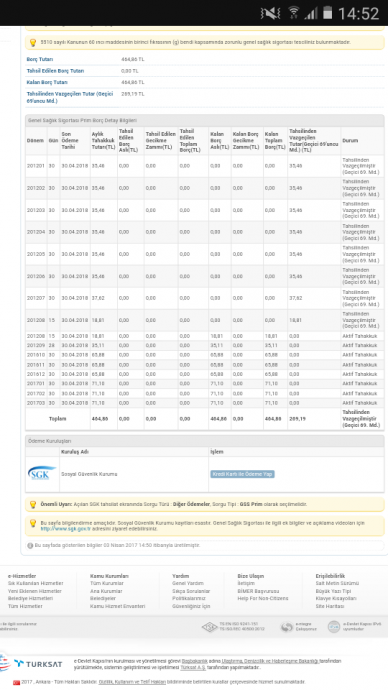Open the www.sgk.gov.tr link

[66, 529]
